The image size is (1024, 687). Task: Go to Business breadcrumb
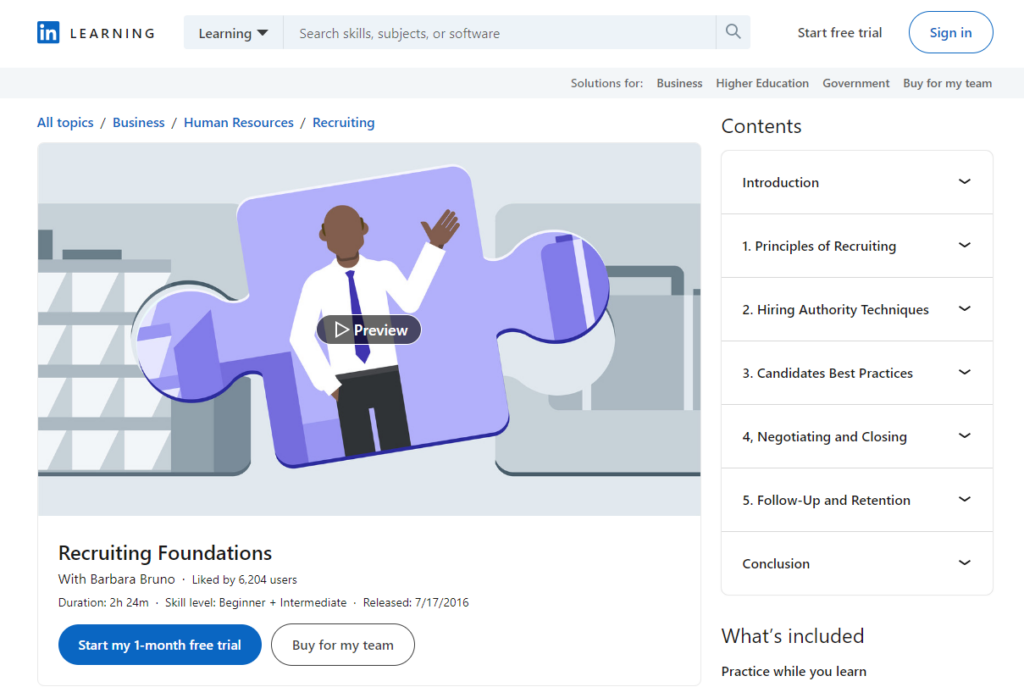(138, 122)
